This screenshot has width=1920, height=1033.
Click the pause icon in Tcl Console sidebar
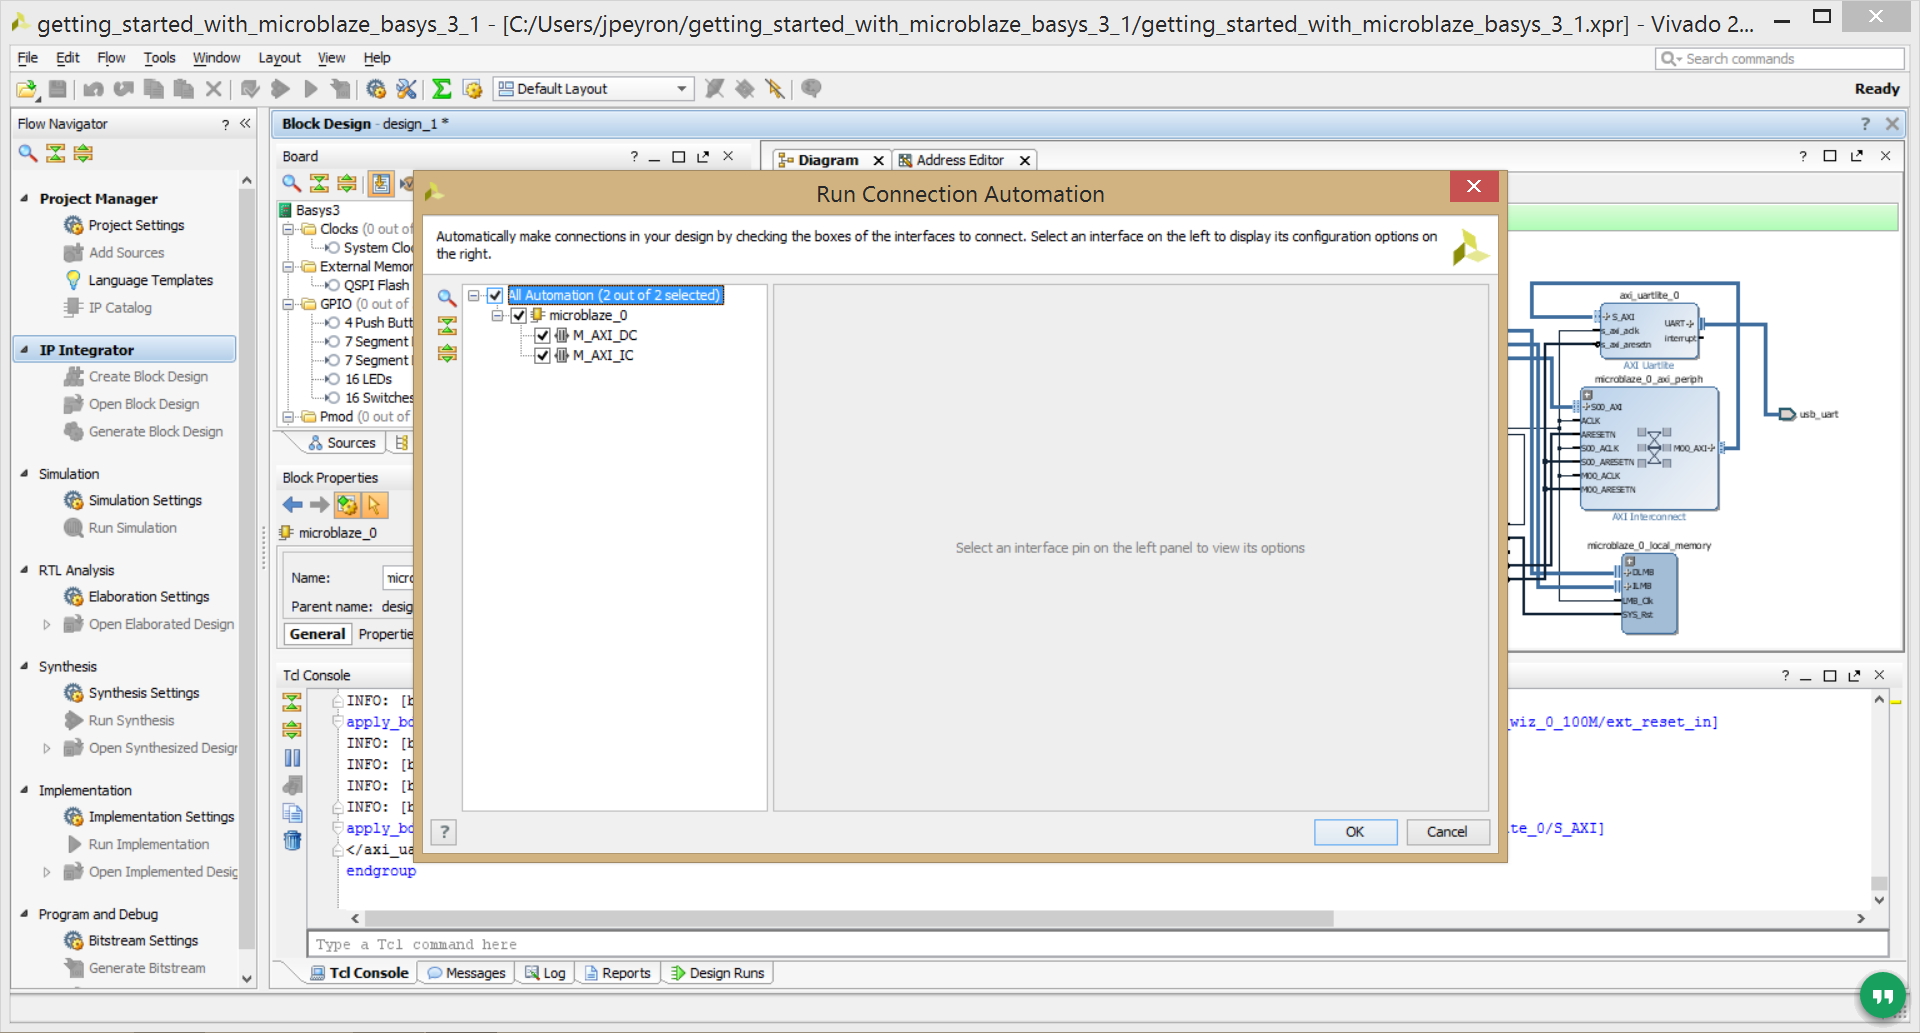(x=292, y=758)
